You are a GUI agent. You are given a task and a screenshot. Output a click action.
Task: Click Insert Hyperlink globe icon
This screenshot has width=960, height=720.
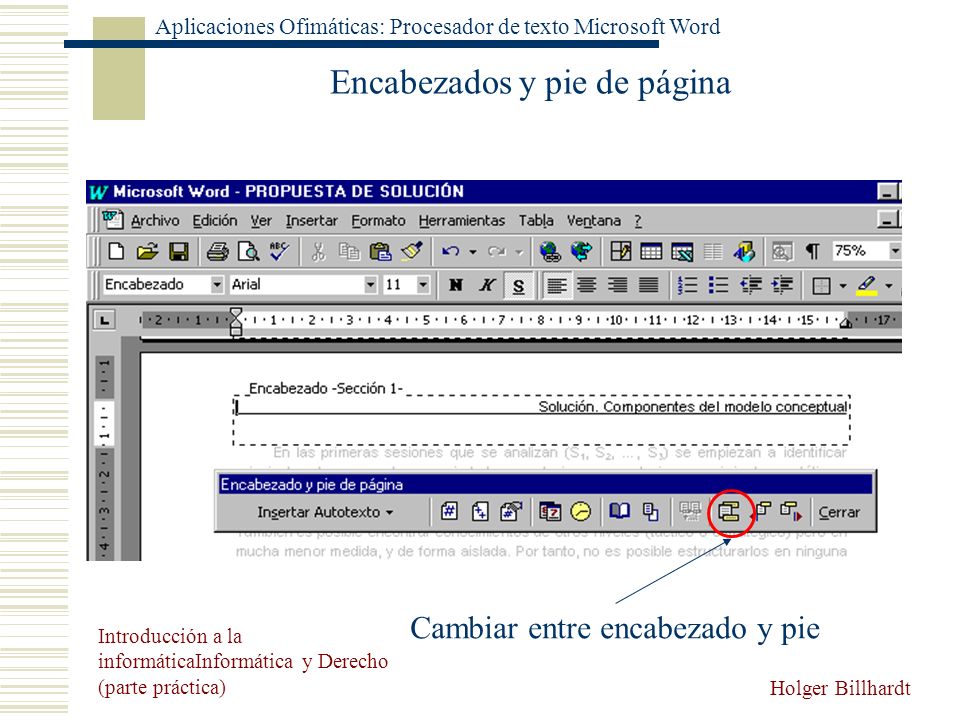(x=550, y=252)
